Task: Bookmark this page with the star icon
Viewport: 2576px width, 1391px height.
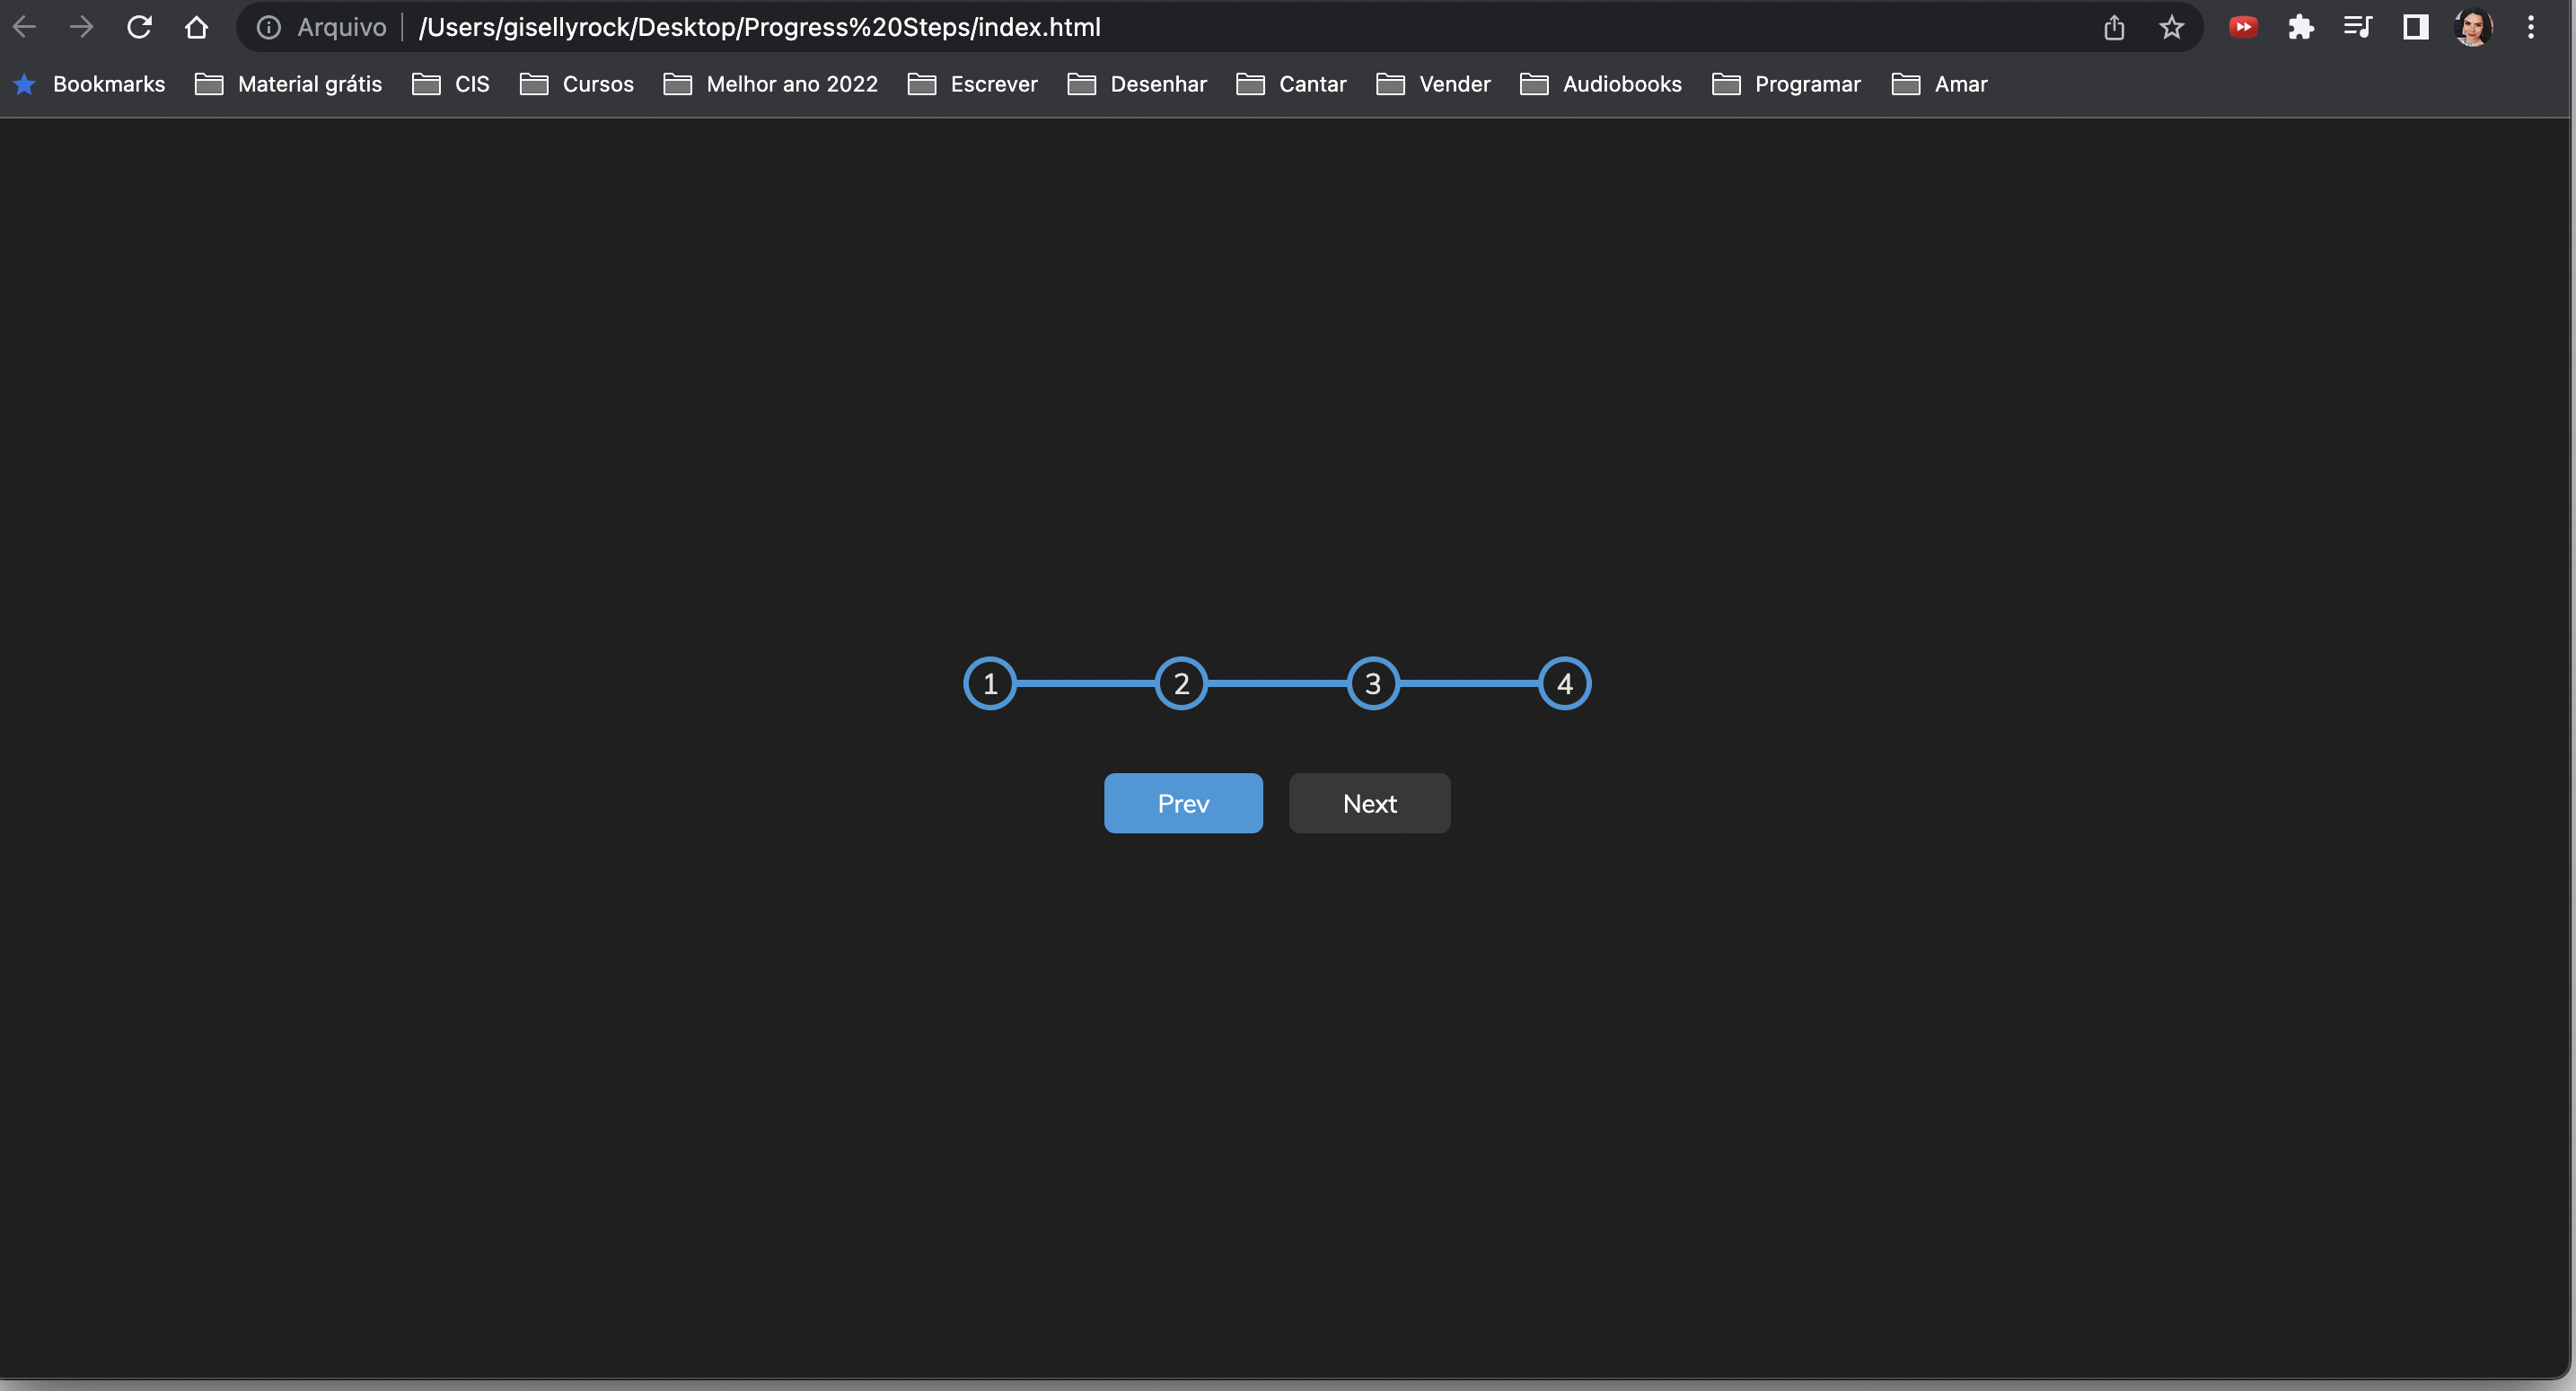Action: click(x=2171, y=27)
